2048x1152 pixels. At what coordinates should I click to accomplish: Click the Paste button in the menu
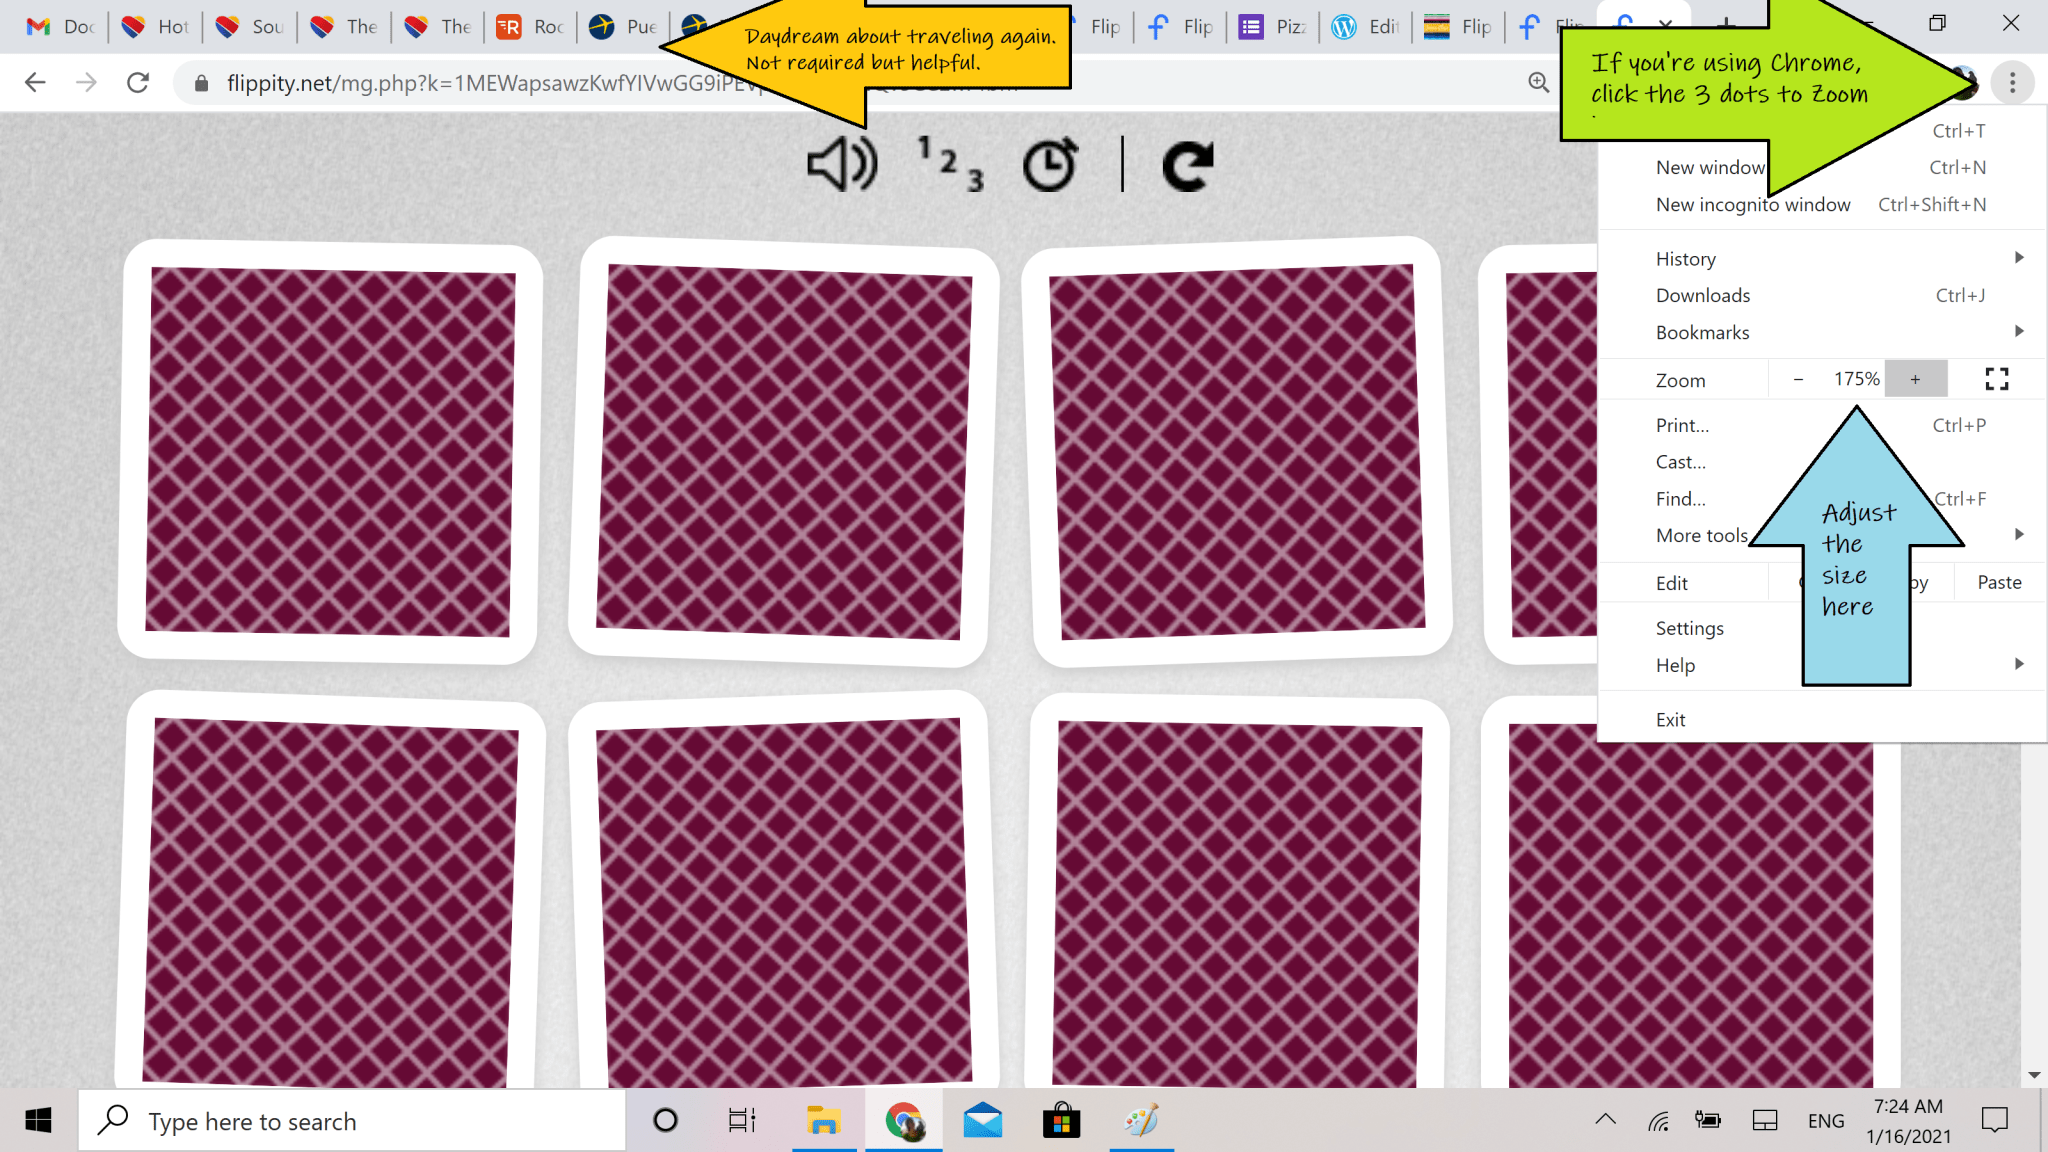(1998, 582)
